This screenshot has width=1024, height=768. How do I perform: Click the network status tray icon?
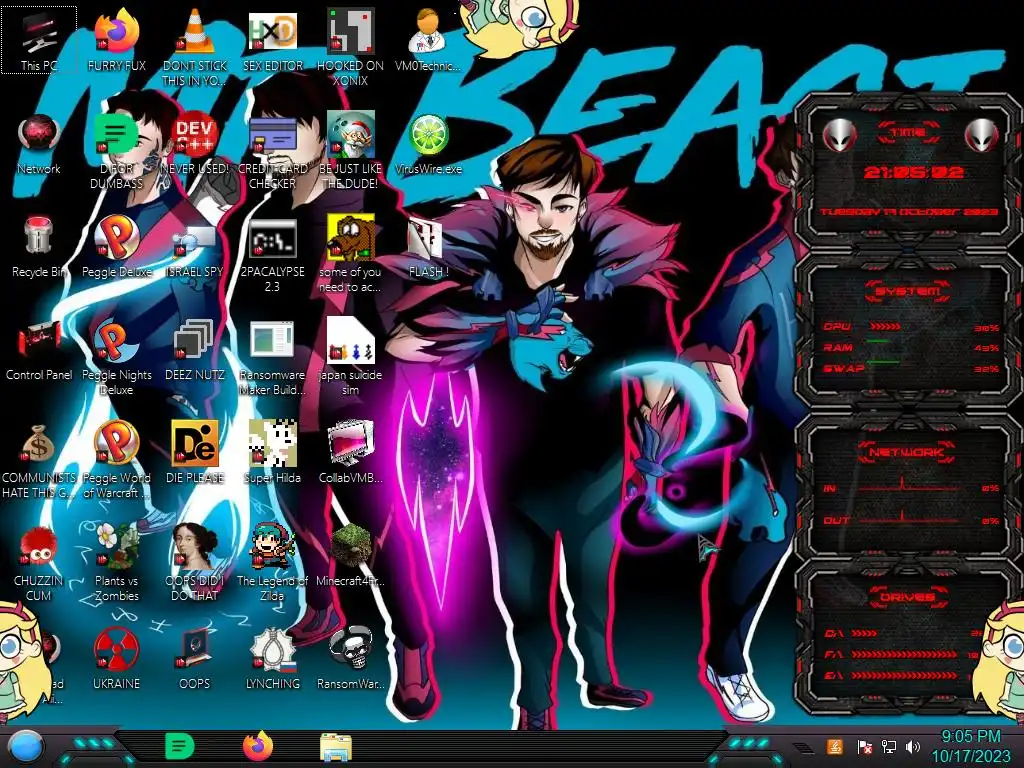tap(889, 746)
